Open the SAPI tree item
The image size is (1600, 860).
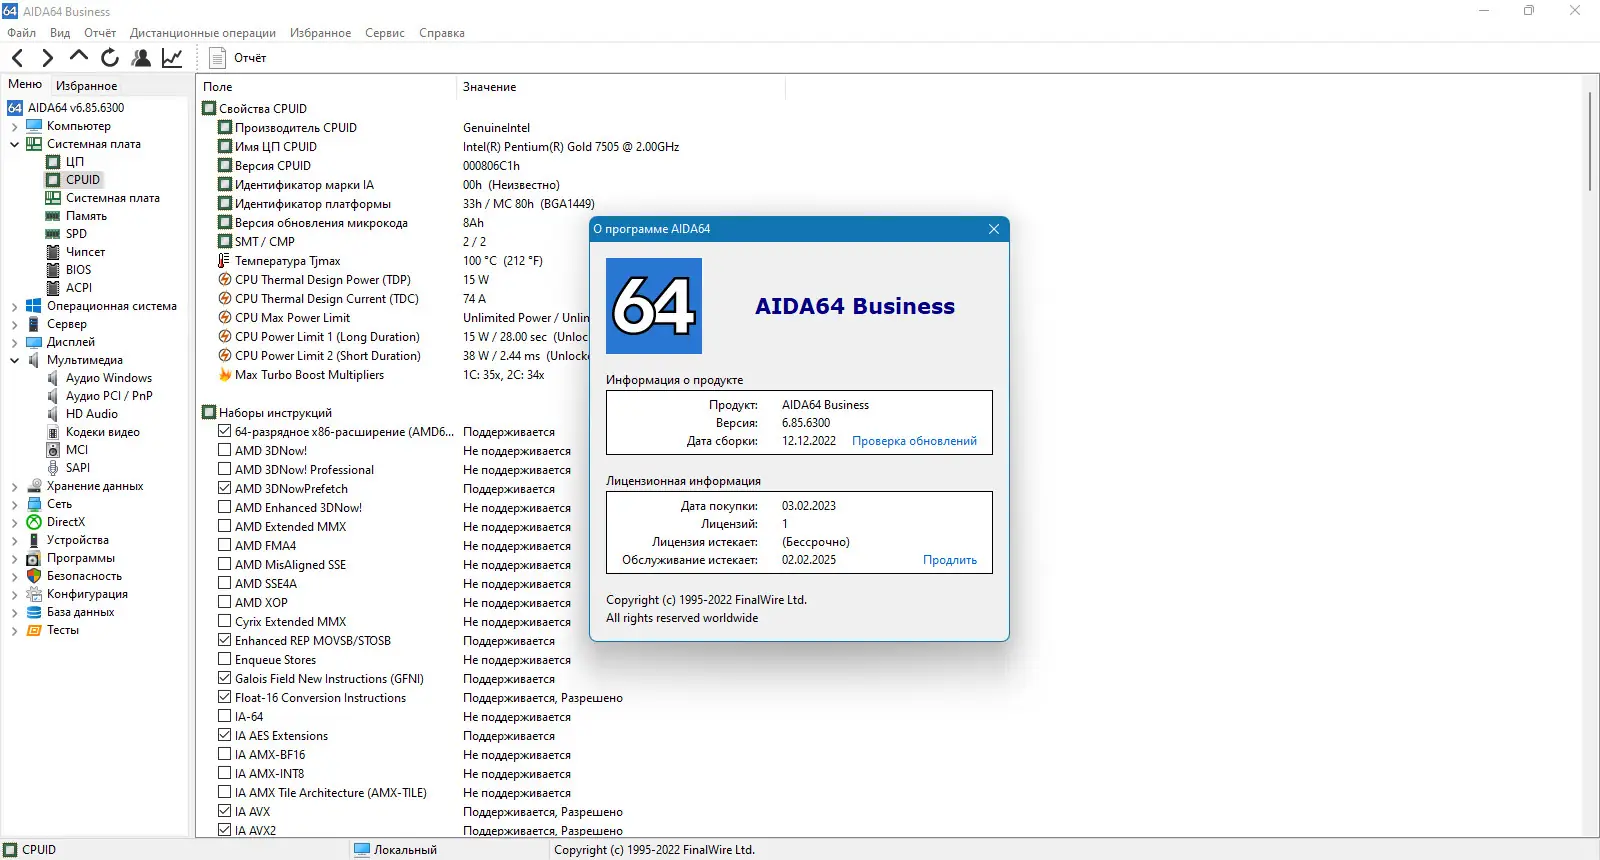point(78,468)
